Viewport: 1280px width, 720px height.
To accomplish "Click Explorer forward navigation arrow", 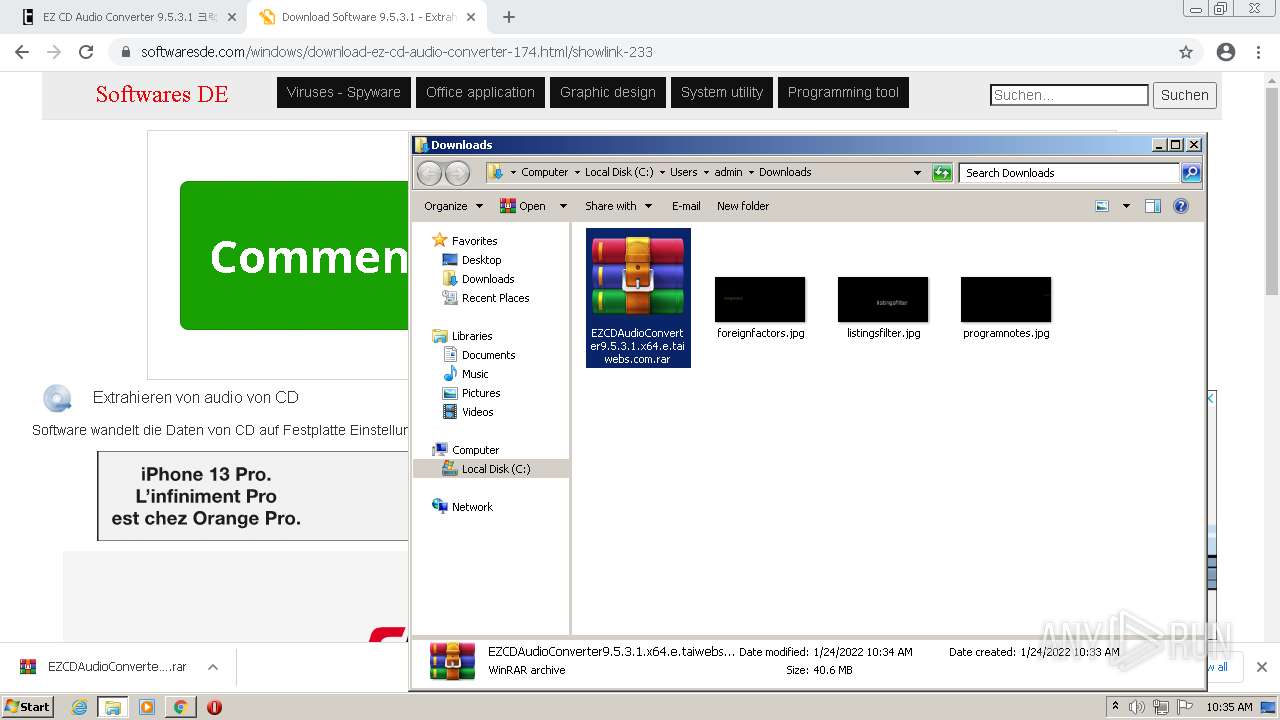I will (457, 173).
